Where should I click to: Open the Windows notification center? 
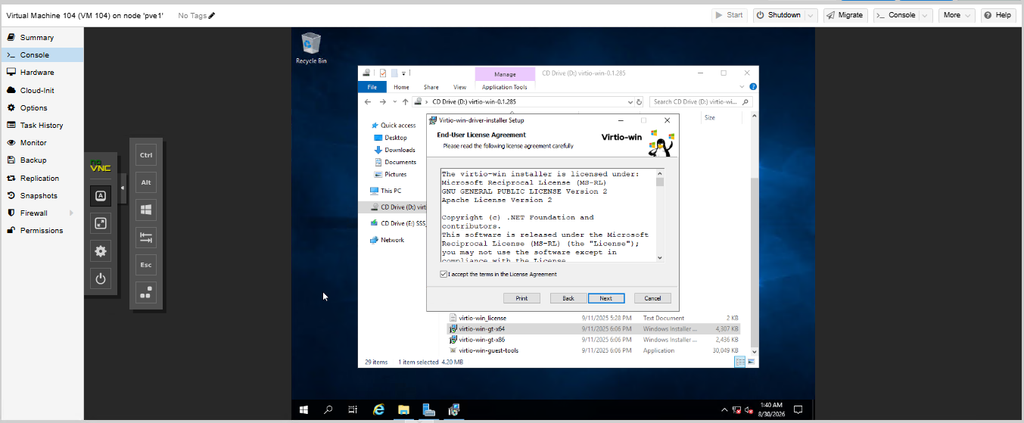(797, 410)
